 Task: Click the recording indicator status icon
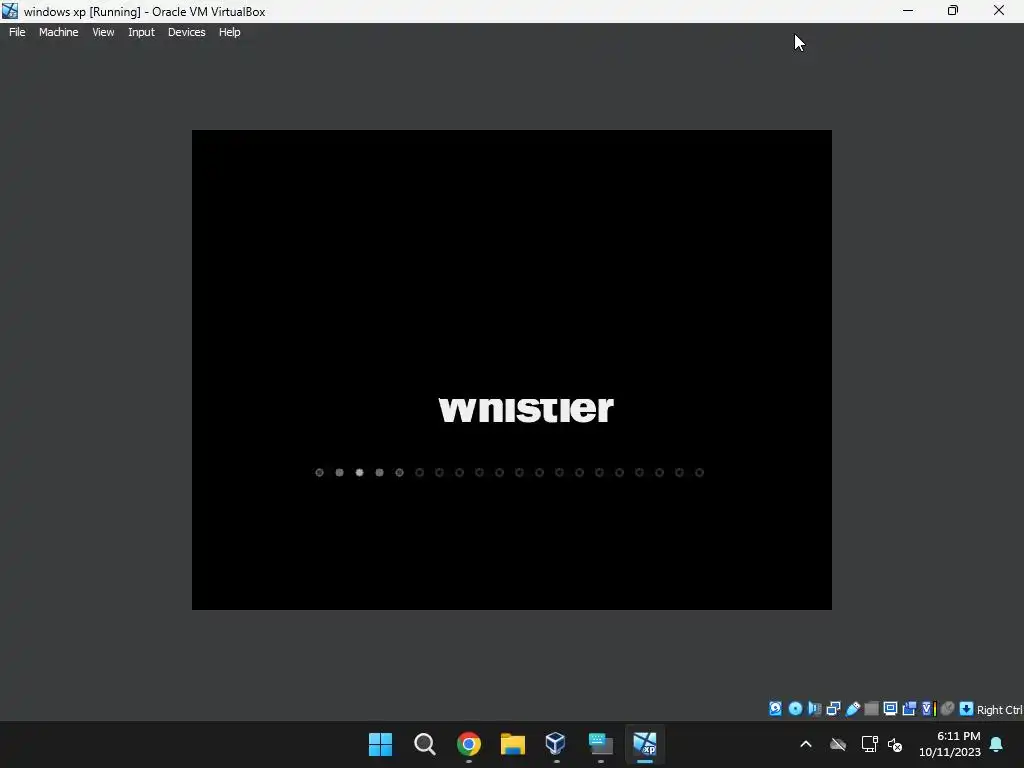point(909,709)
